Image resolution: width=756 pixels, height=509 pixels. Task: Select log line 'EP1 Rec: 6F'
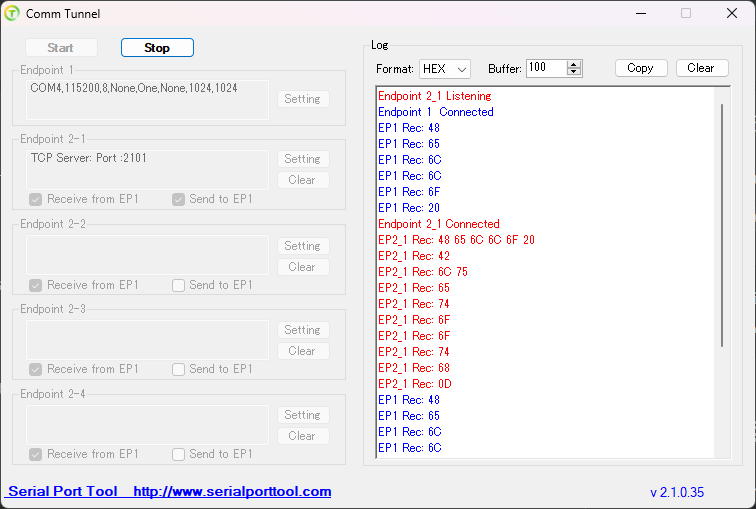(409, 192)
